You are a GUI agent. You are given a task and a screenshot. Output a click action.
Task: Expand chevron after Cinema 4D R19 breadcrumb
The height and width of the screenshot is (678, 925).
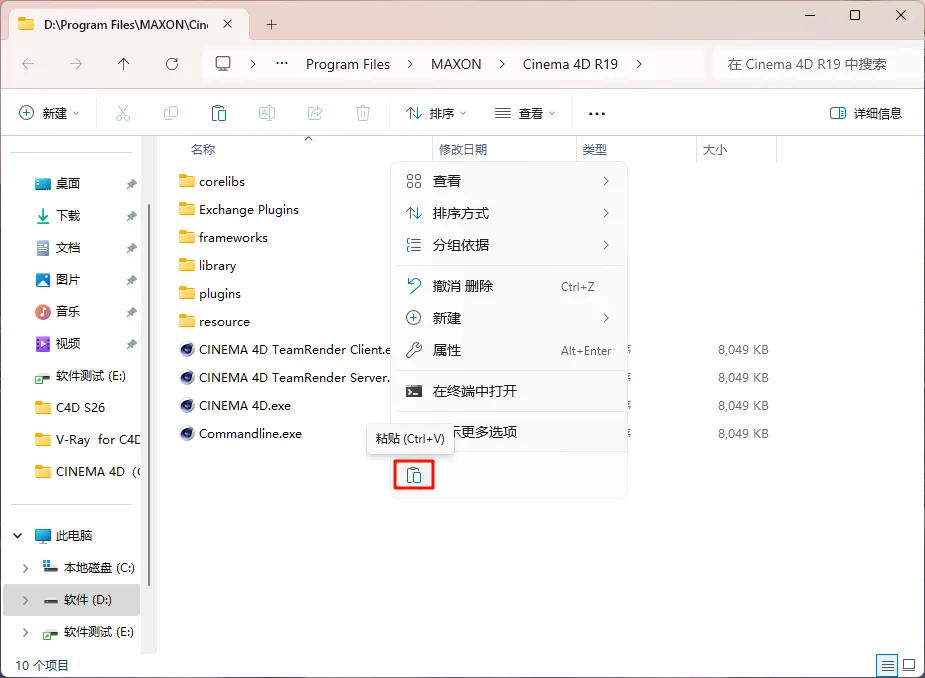coord(639,64)
